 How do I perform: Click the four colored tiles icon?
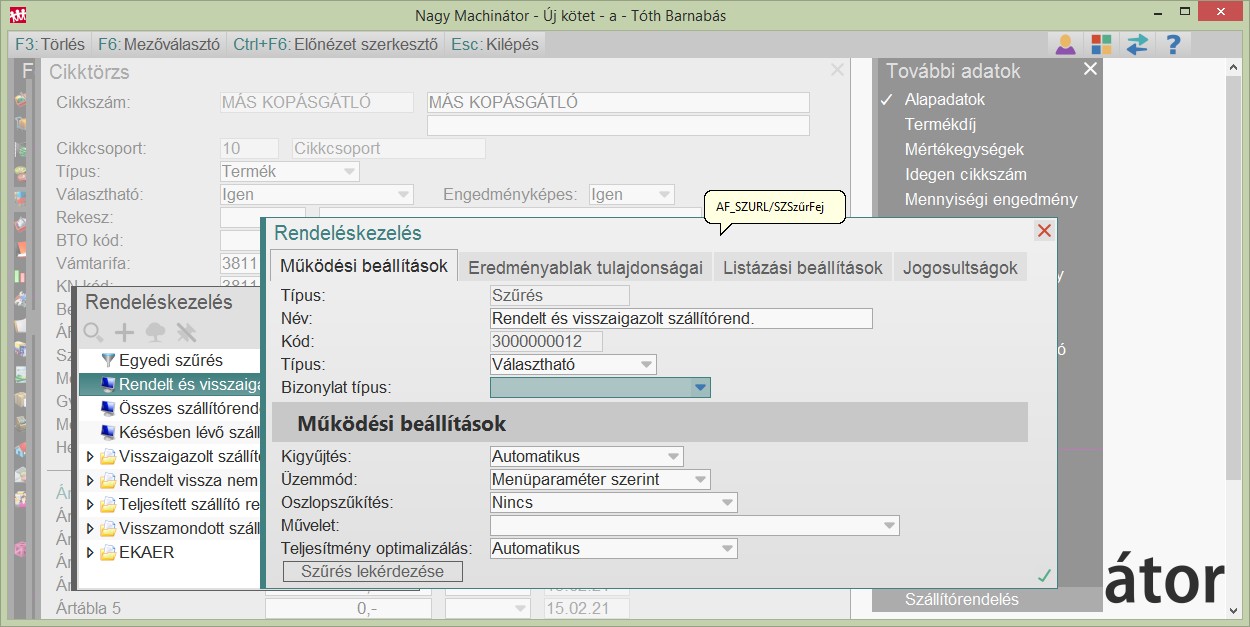[x=1101, y=44]
